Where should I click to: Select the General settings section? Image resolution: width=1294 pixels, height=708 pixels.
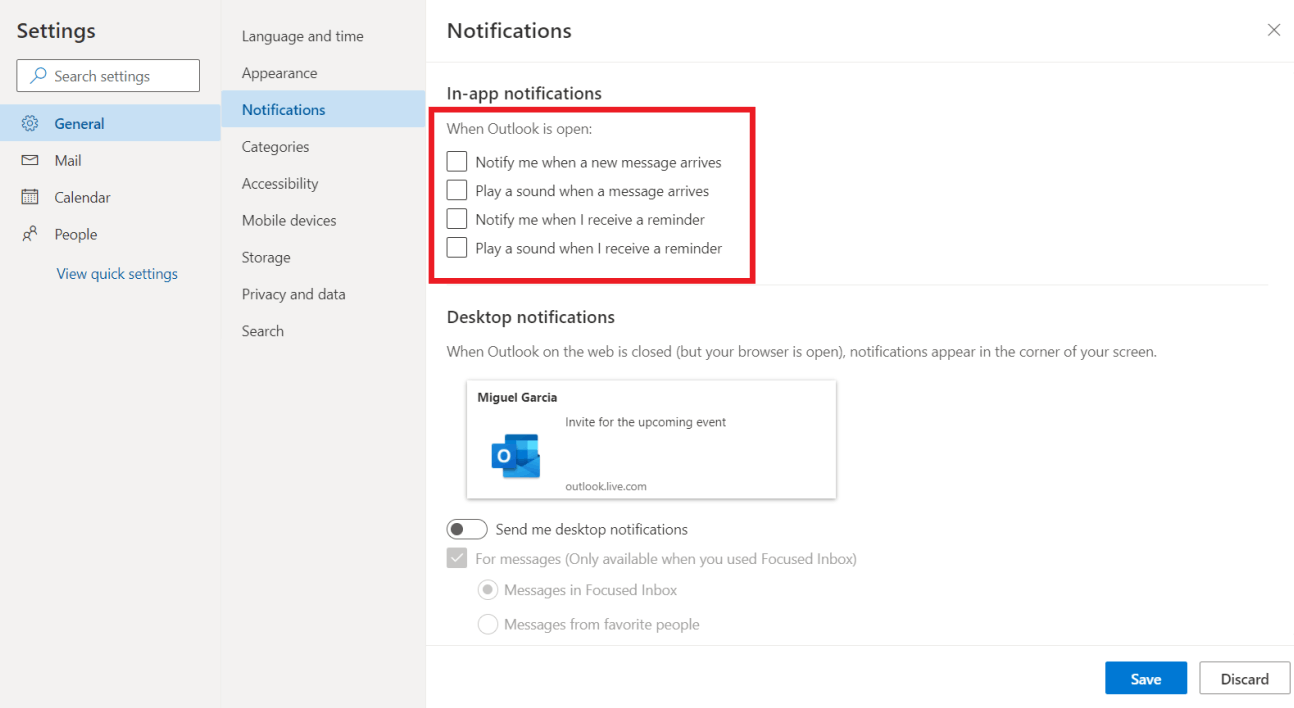click(x=110, y=124)
